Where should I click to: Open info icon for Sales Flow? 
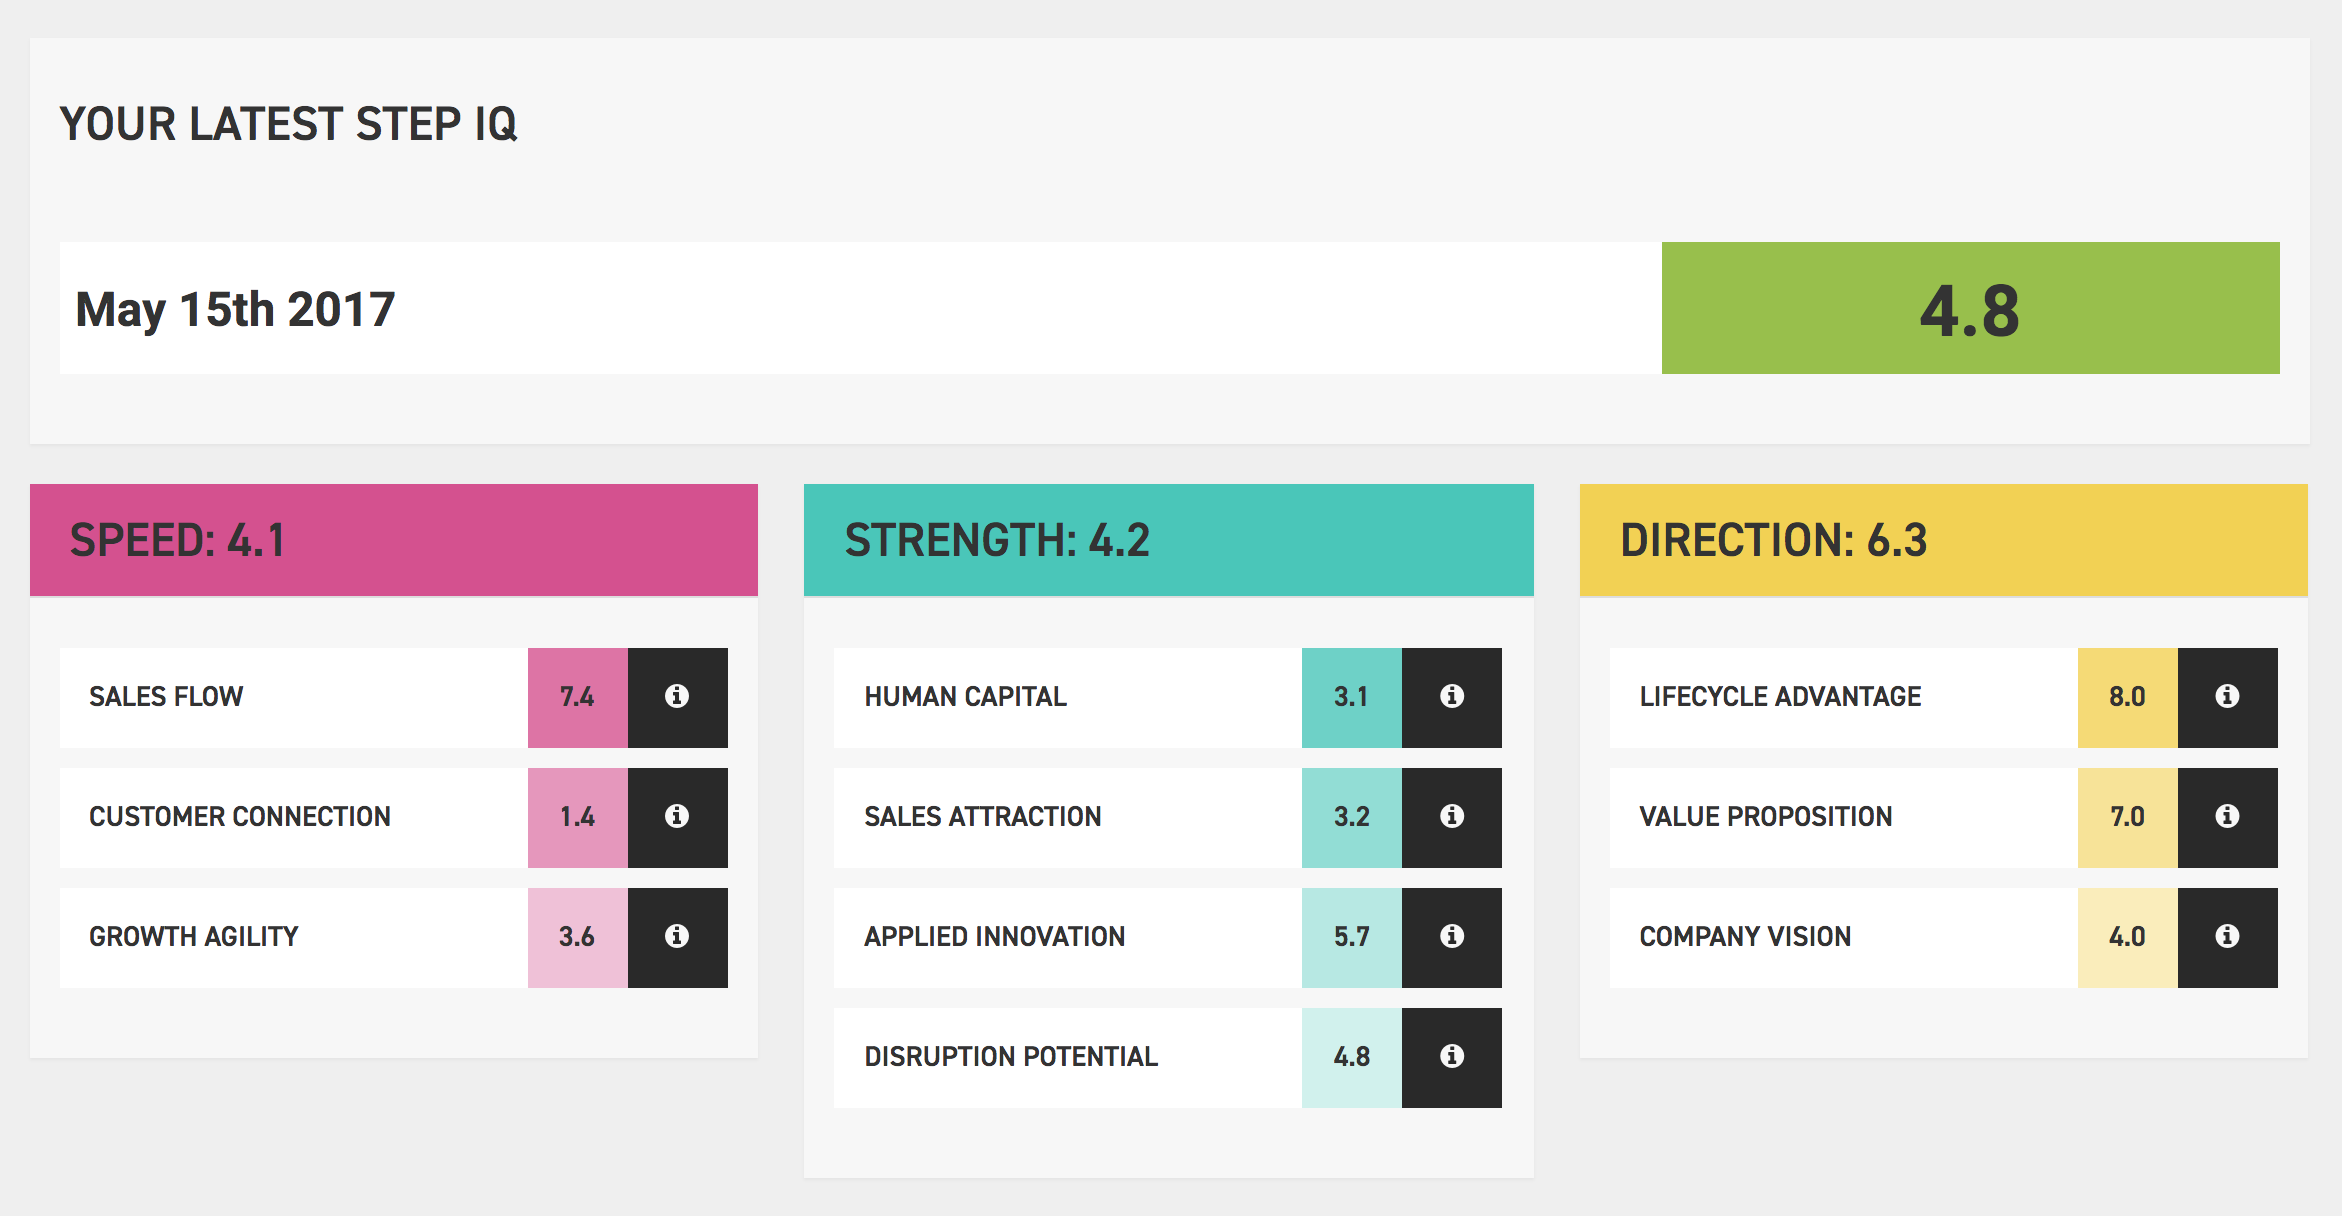(677, 697)
